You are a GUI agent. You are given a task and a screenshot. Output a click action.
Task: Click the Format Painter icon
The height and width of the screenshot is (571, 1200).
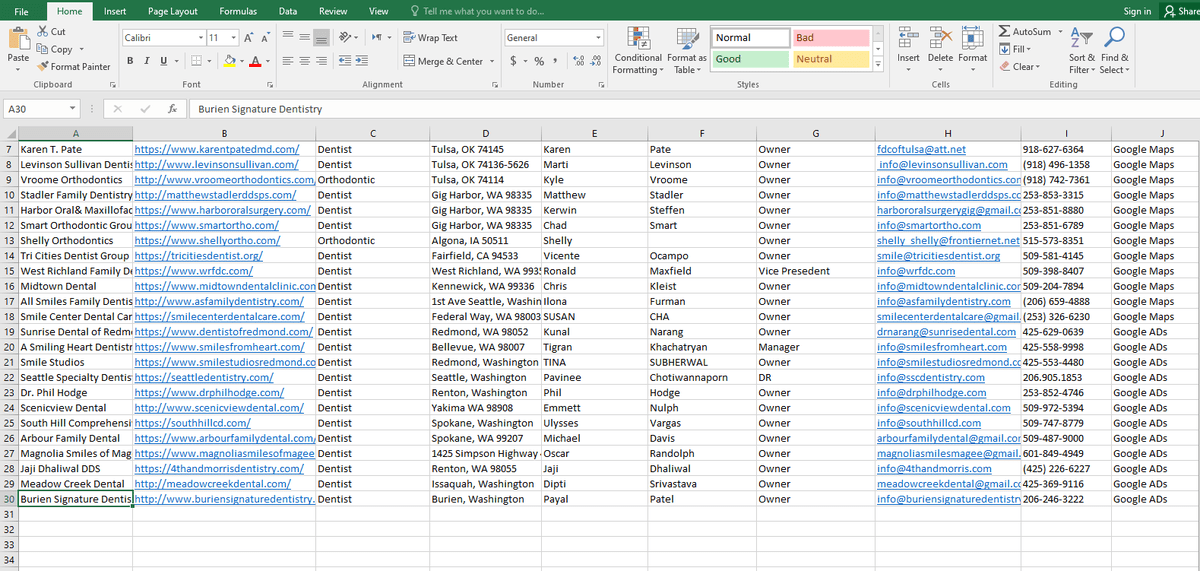(43, 67)
